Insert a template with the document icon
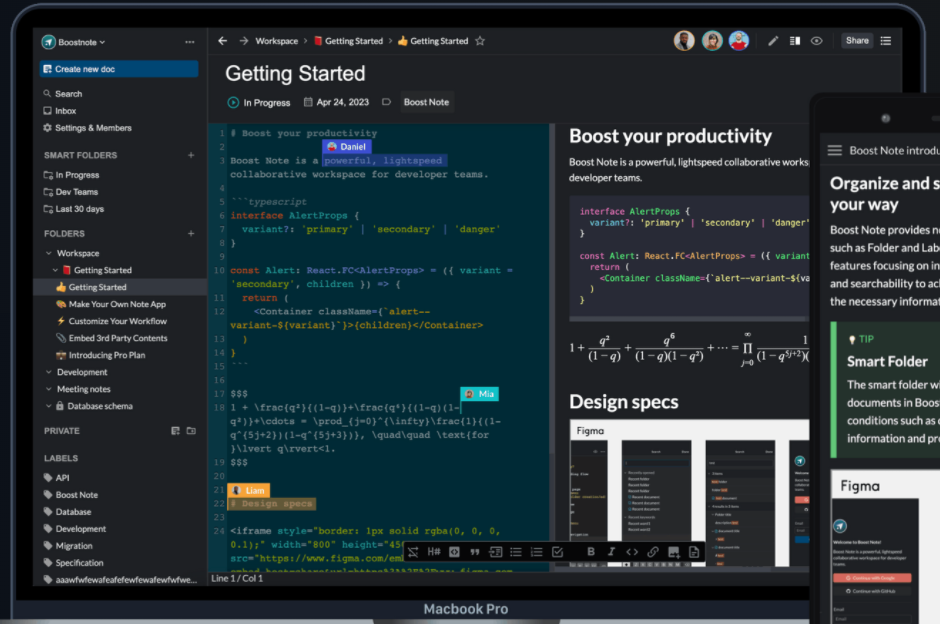This screenshot has width=940, height=624. point(694,552)
